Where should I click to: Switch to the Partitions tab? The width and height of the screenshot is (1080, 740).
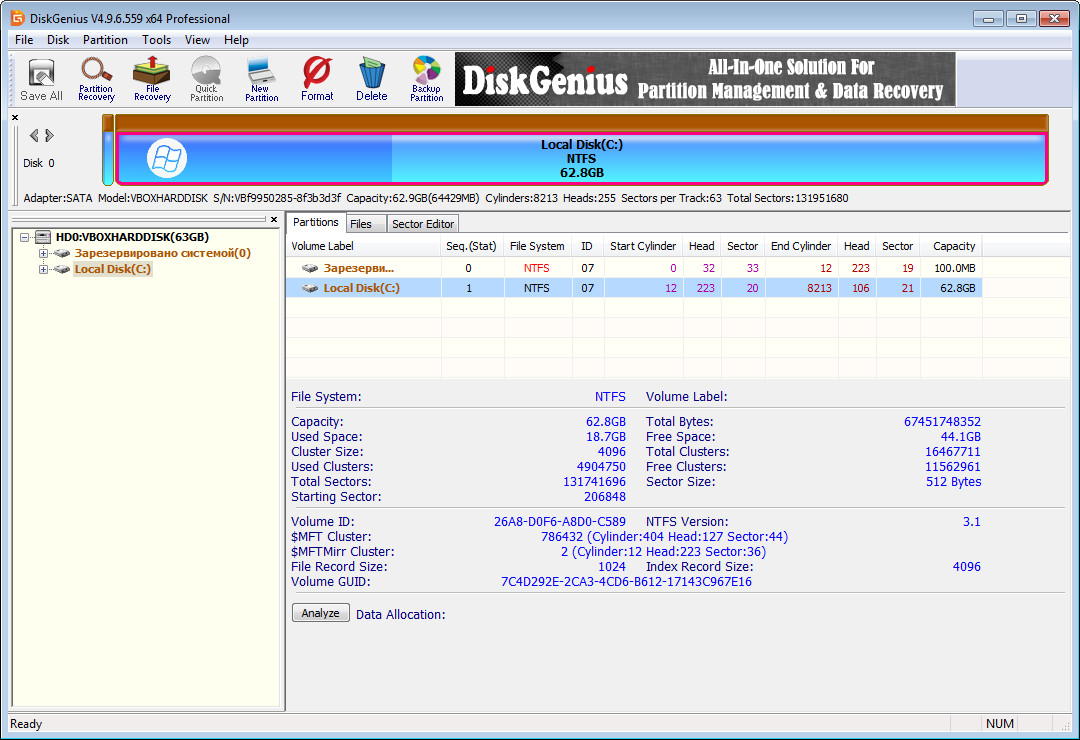click(315, 223)
